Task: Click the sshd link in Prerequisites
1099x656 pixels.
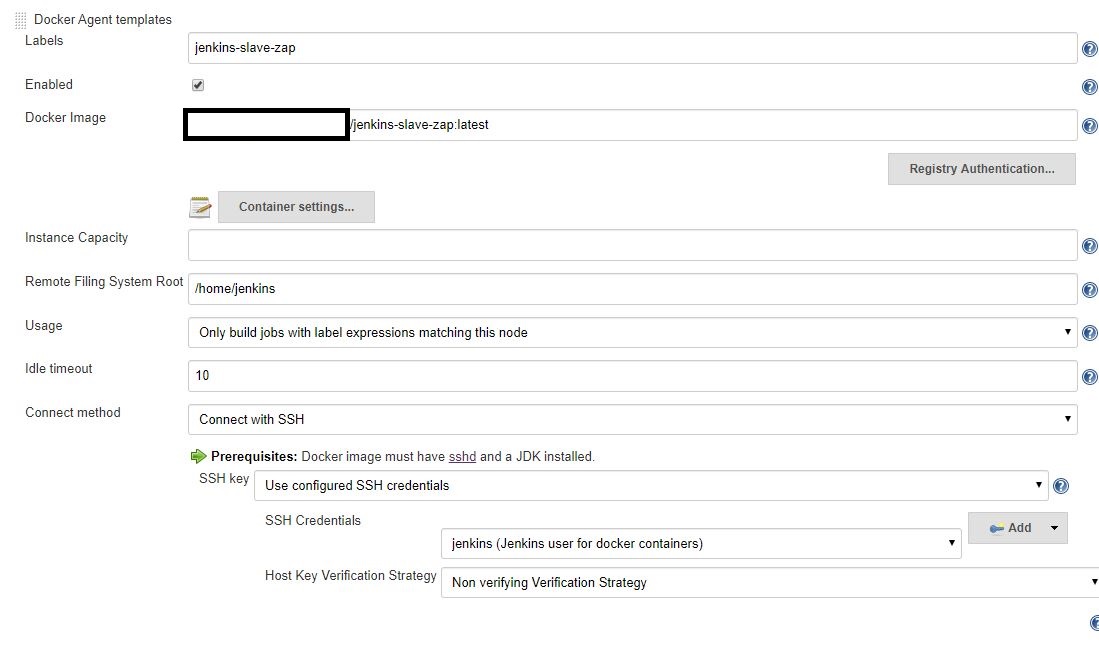Action: click(462, 456)
